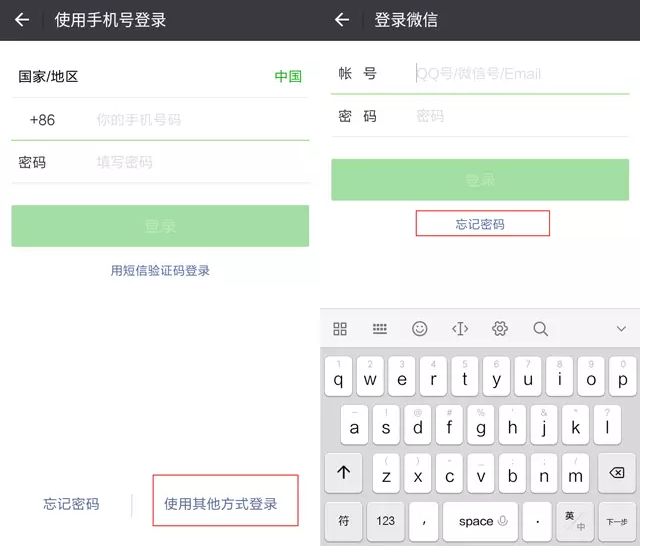Tap the p key
The height and width of the screenshot is (553, 648).
pyautogui.click(x=622, y=377)
